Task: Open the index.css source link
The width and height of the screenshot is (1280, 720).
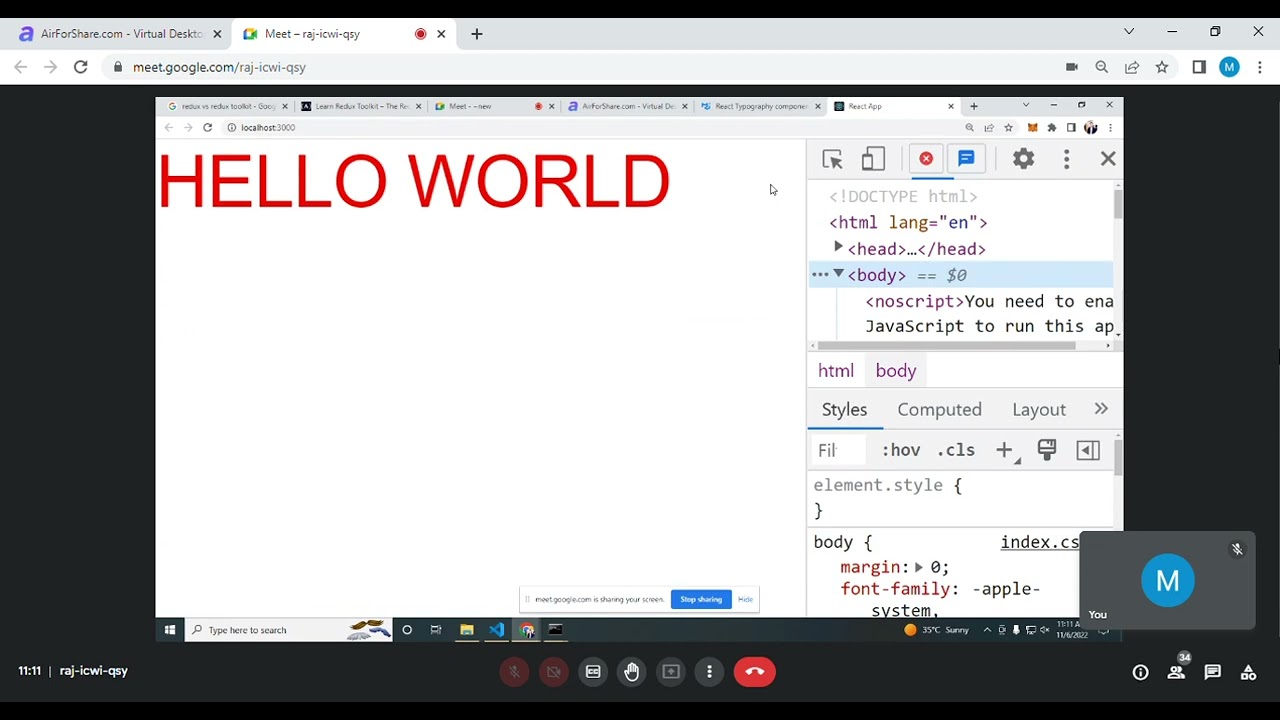Action: click(1040, 542)
